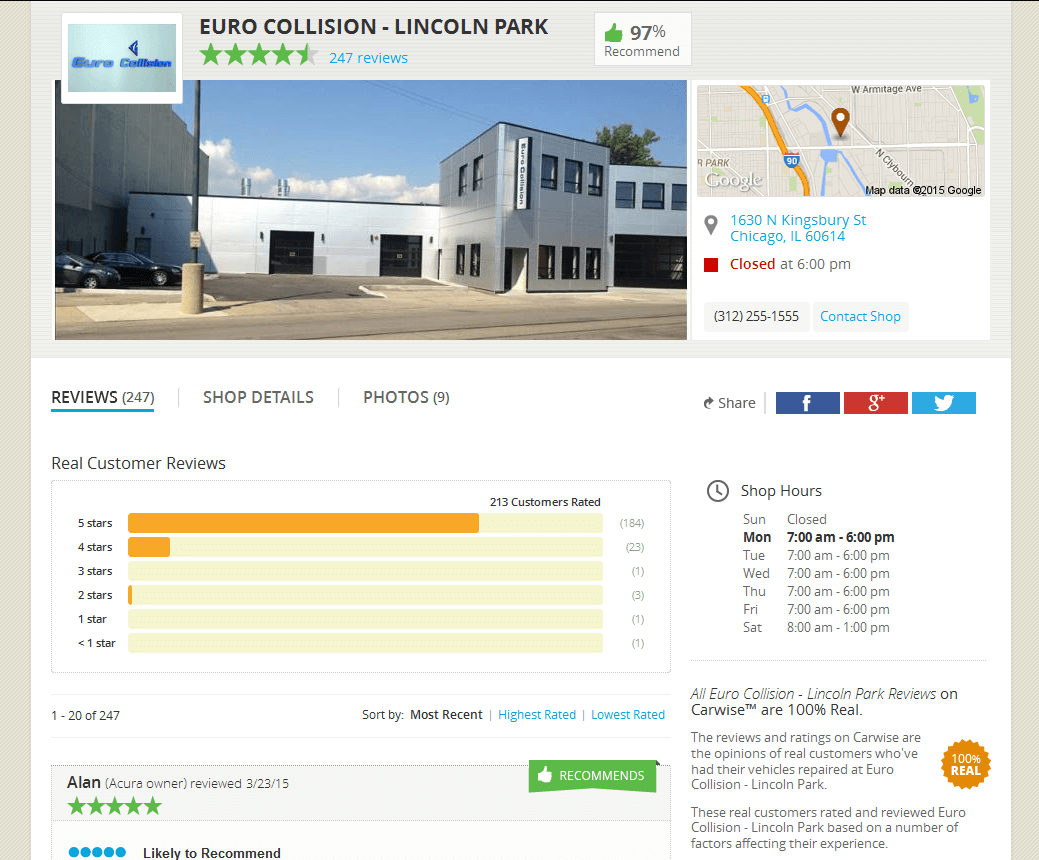This screenshot has height=860, width=1039.
Task: Click the Google Plus share icon
Action: click(x=875, y=403)
